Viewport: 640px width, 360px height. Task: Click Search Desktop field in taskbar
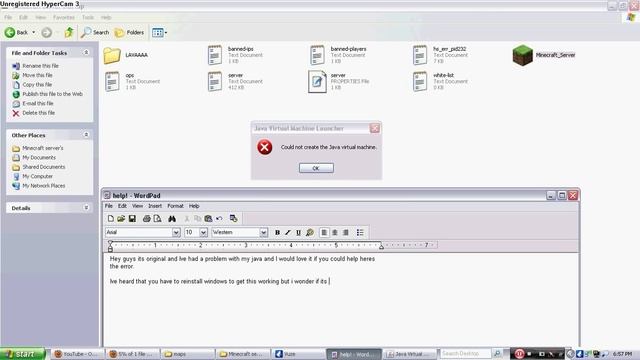tap(465, 353)
